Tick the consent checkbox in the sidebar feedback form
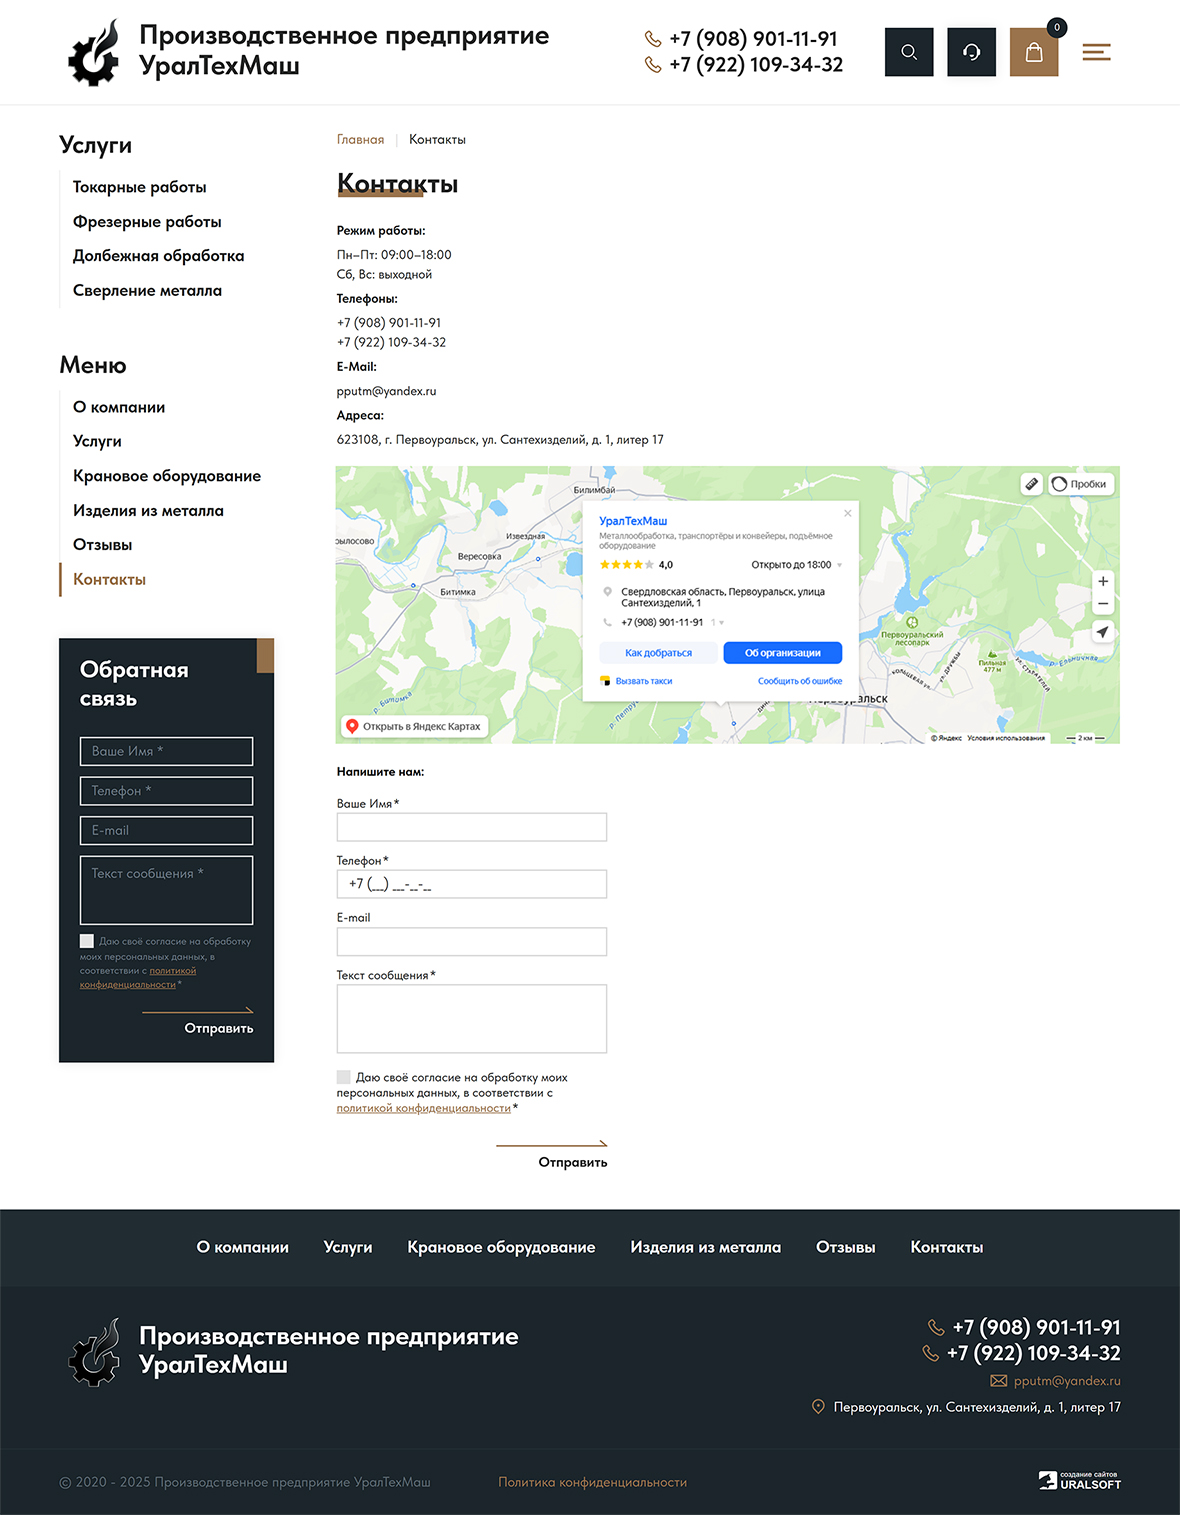Viewport: 1180px width, 1515px height. pyautogui.click(x=87, y=941)
